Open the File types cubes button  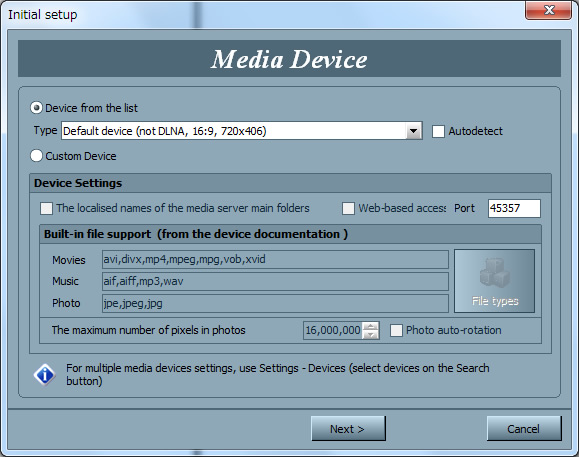click(x=494, y=281)
